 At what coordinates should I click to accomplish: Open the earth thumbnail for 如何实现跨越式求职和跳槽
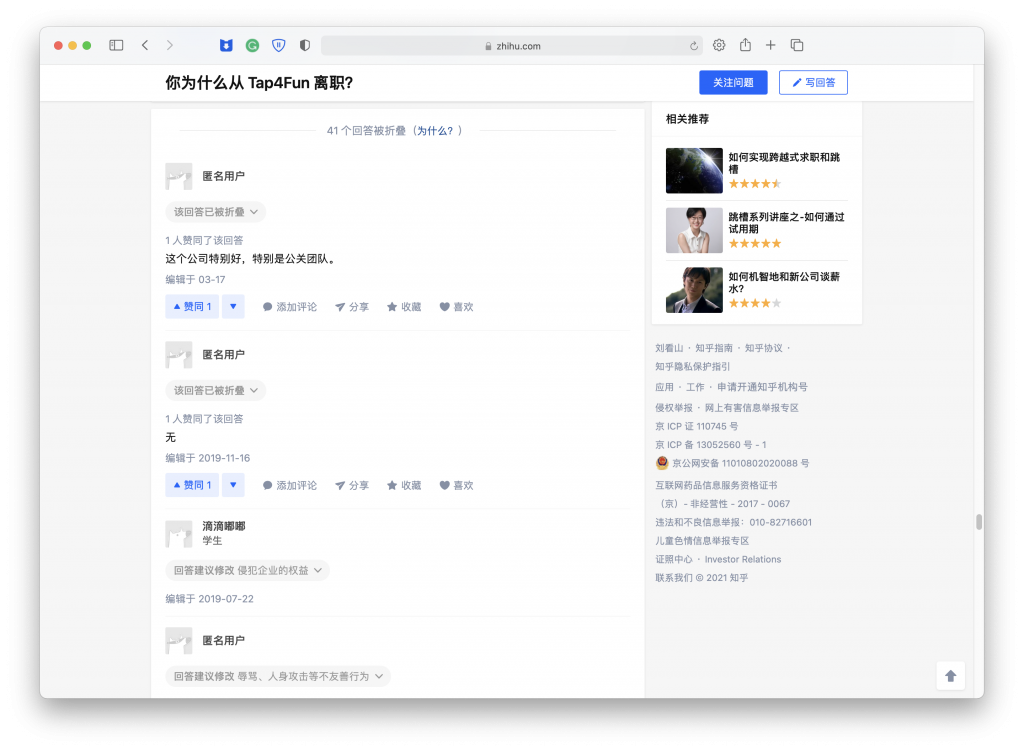tap(694, 170)
